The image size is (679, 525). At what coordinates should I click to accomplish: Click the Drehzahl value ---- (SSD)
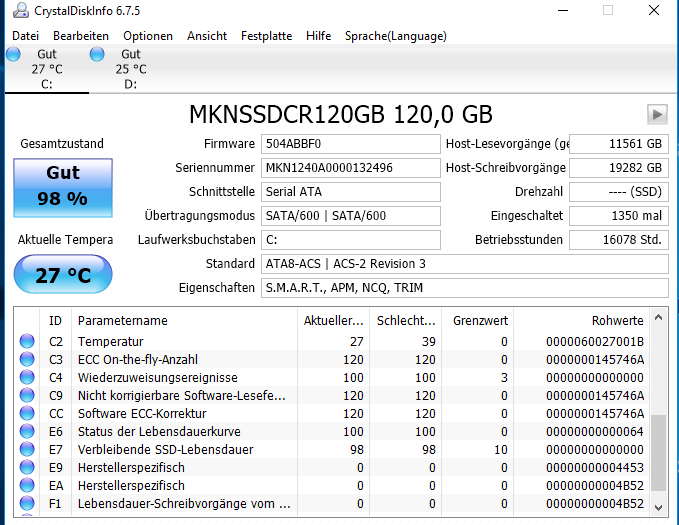click(x=619, y=192)
